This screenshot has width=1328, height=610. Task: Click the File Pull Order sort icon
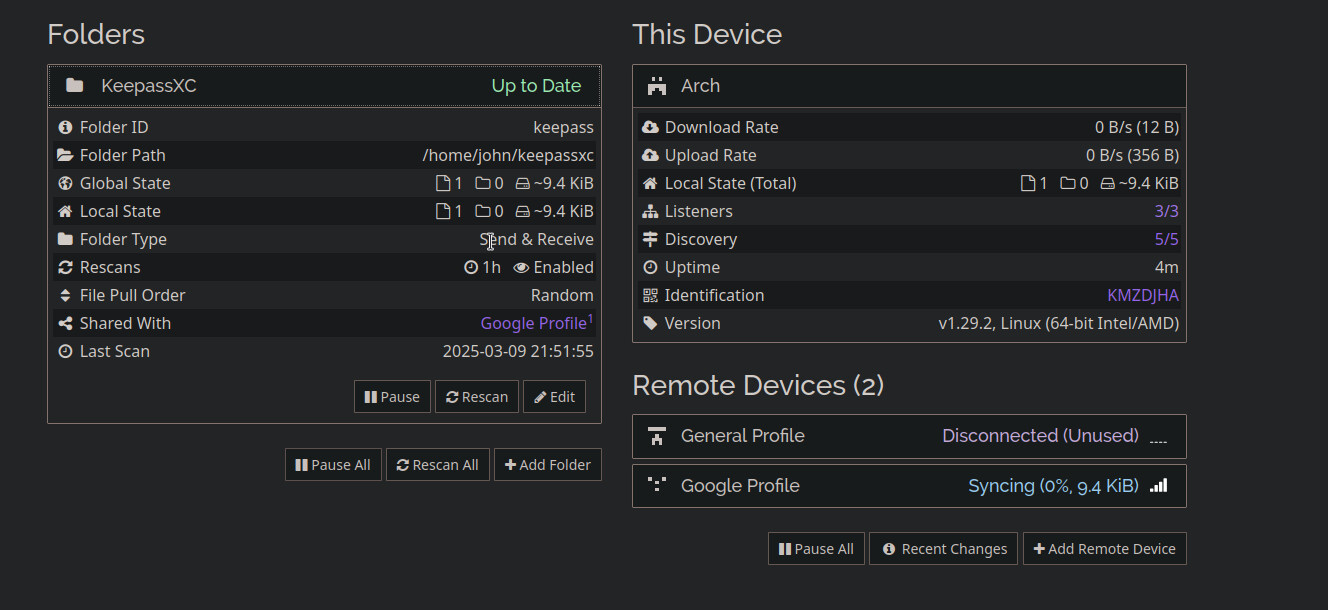pos(65,296)
